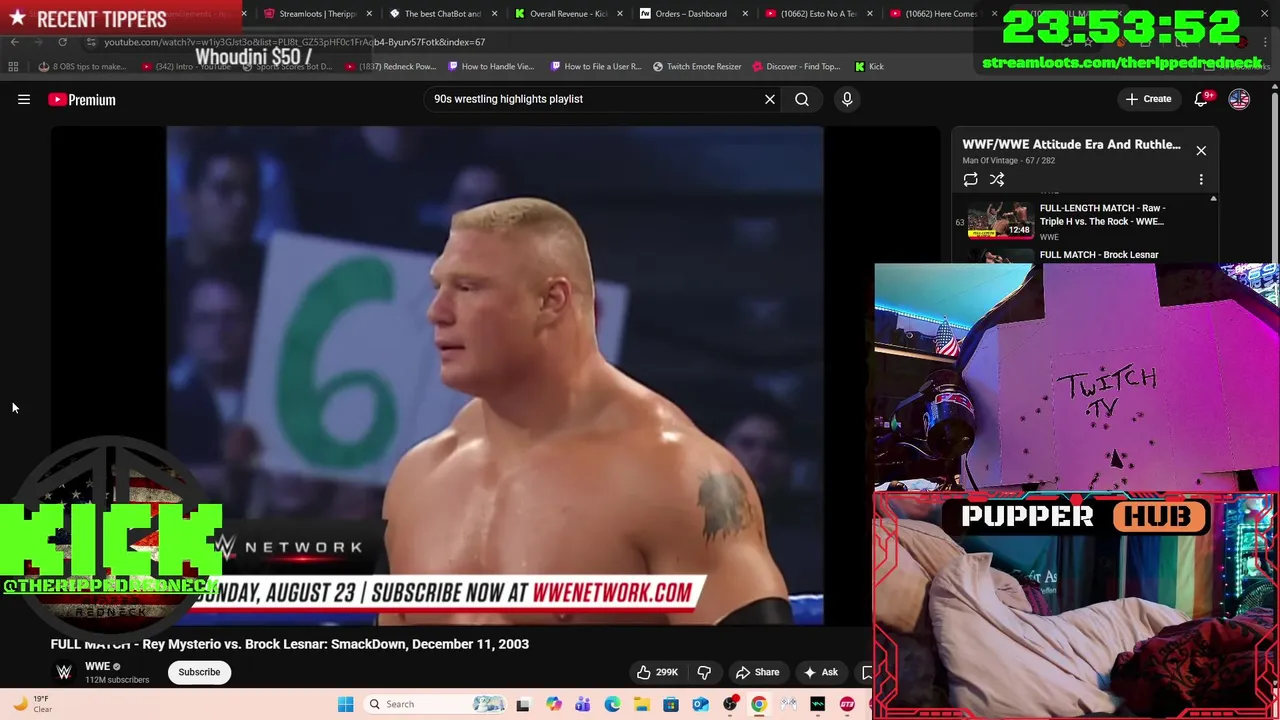Open the account avatar menu

[x=1239, y=99]
